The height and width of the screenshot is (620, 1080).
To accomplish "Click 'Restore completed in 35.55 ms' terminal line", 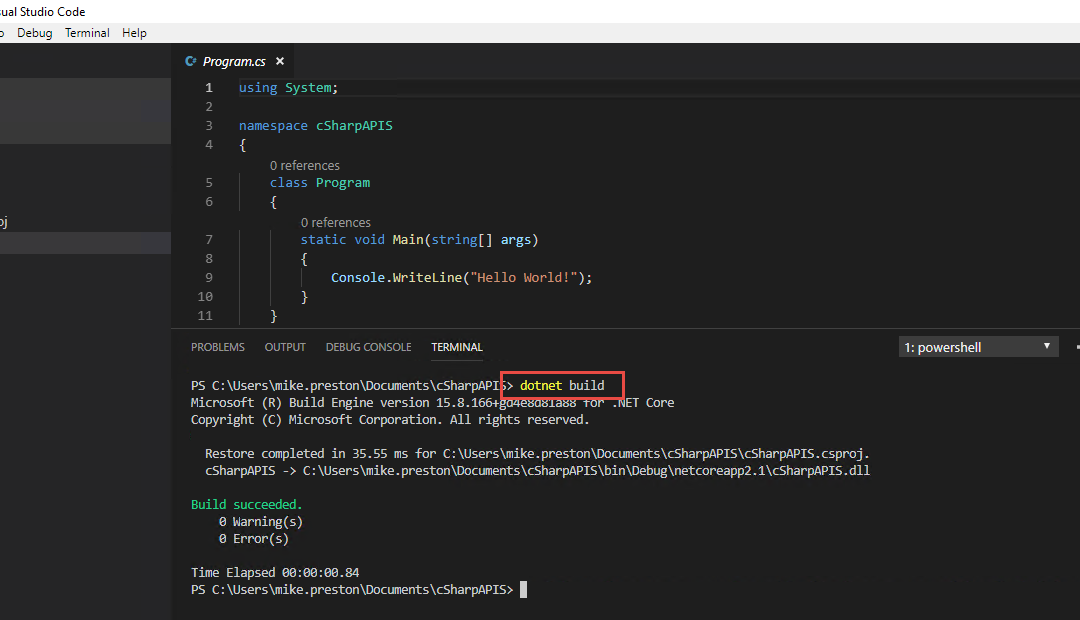I will [537, 454].
